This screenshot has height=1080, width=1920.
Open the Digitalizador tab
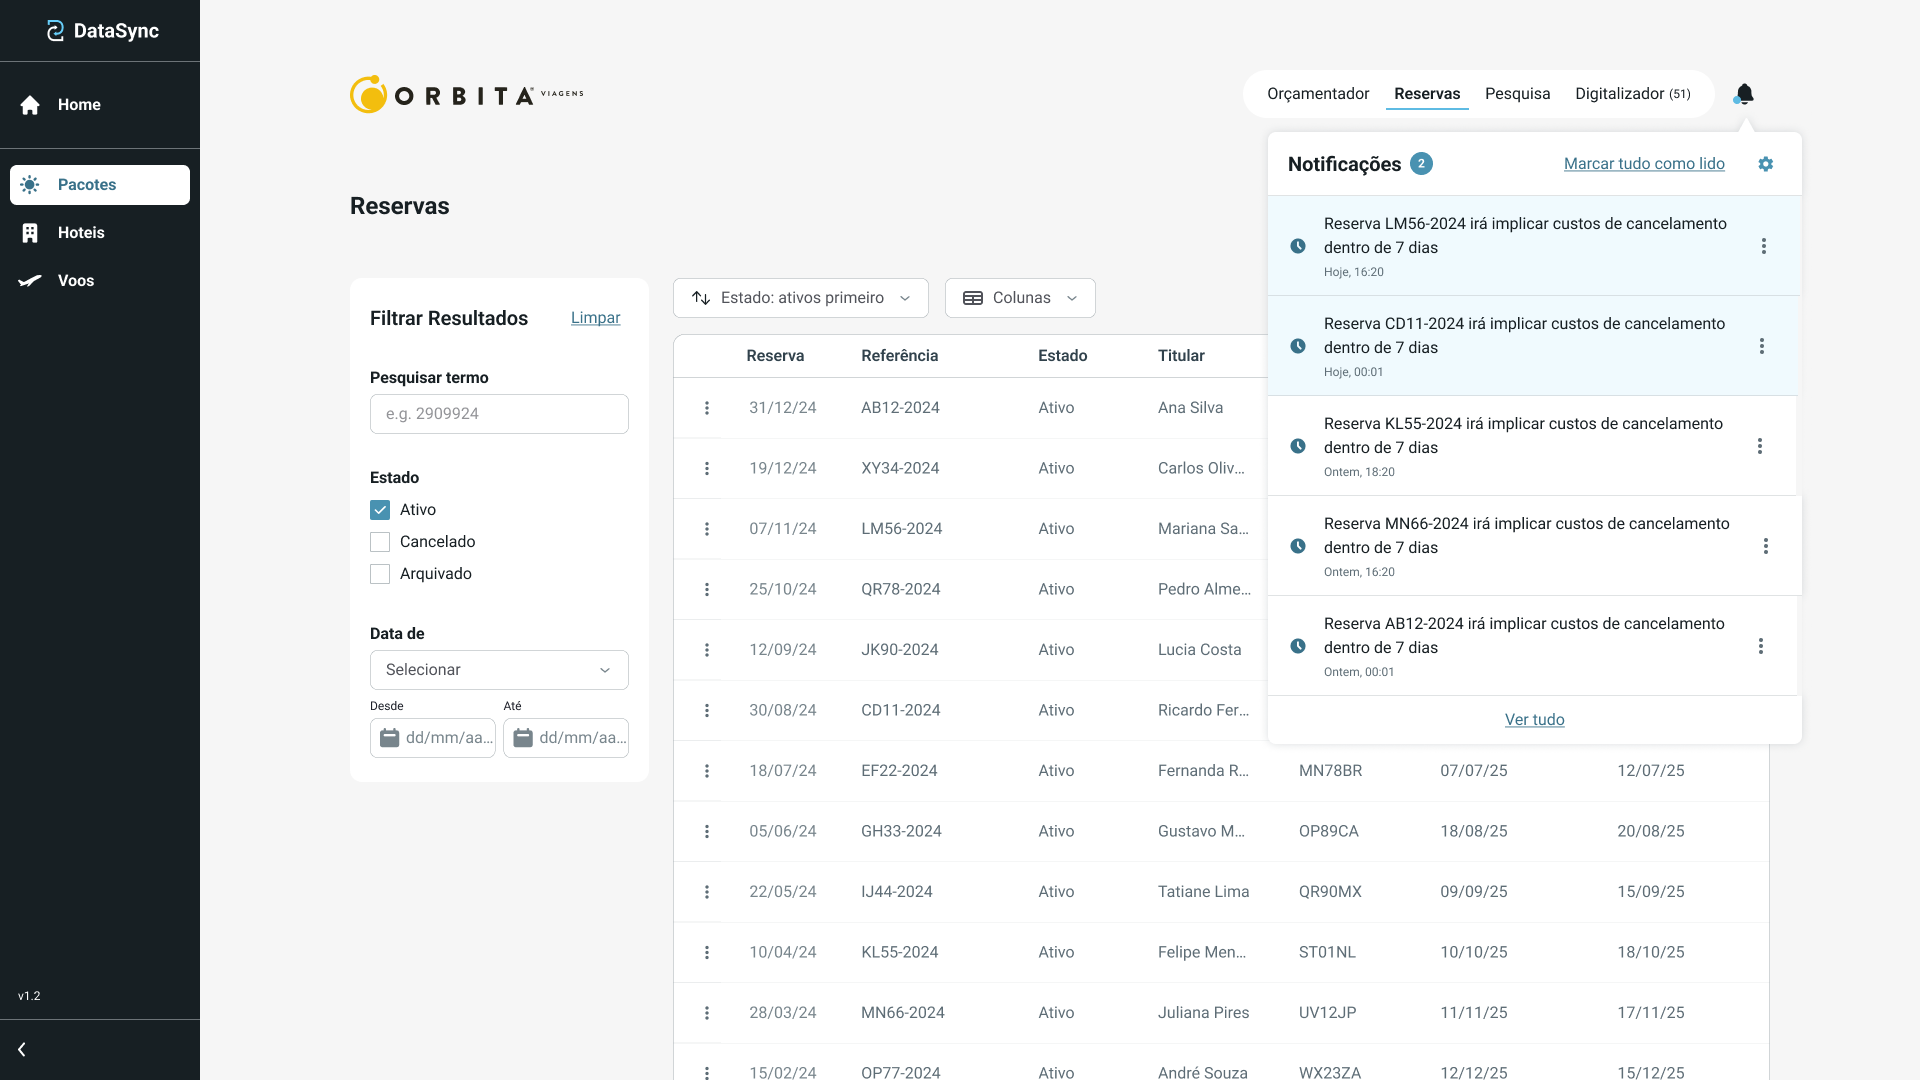click(1632, 94)
